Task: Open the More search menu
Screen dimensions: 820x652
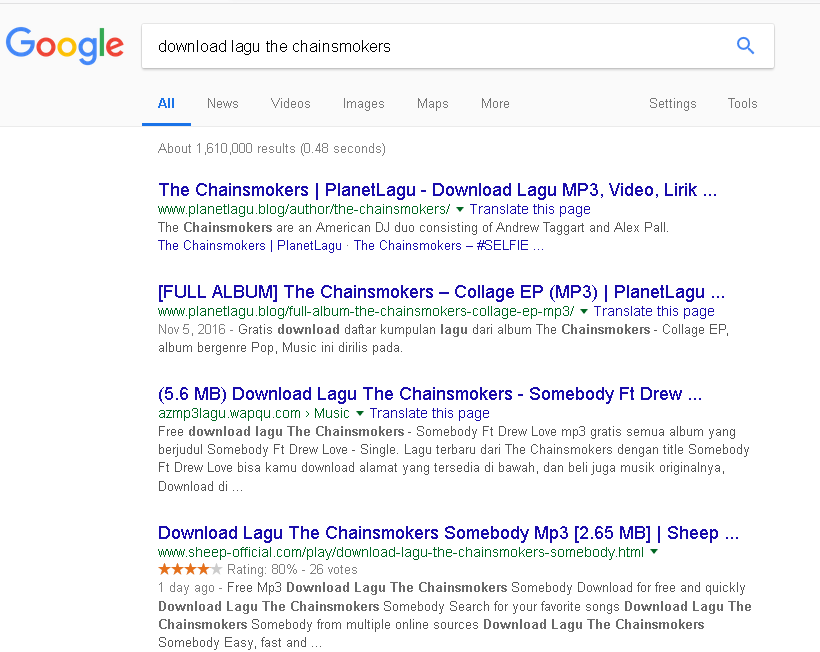Action: [x=495, y=103]
